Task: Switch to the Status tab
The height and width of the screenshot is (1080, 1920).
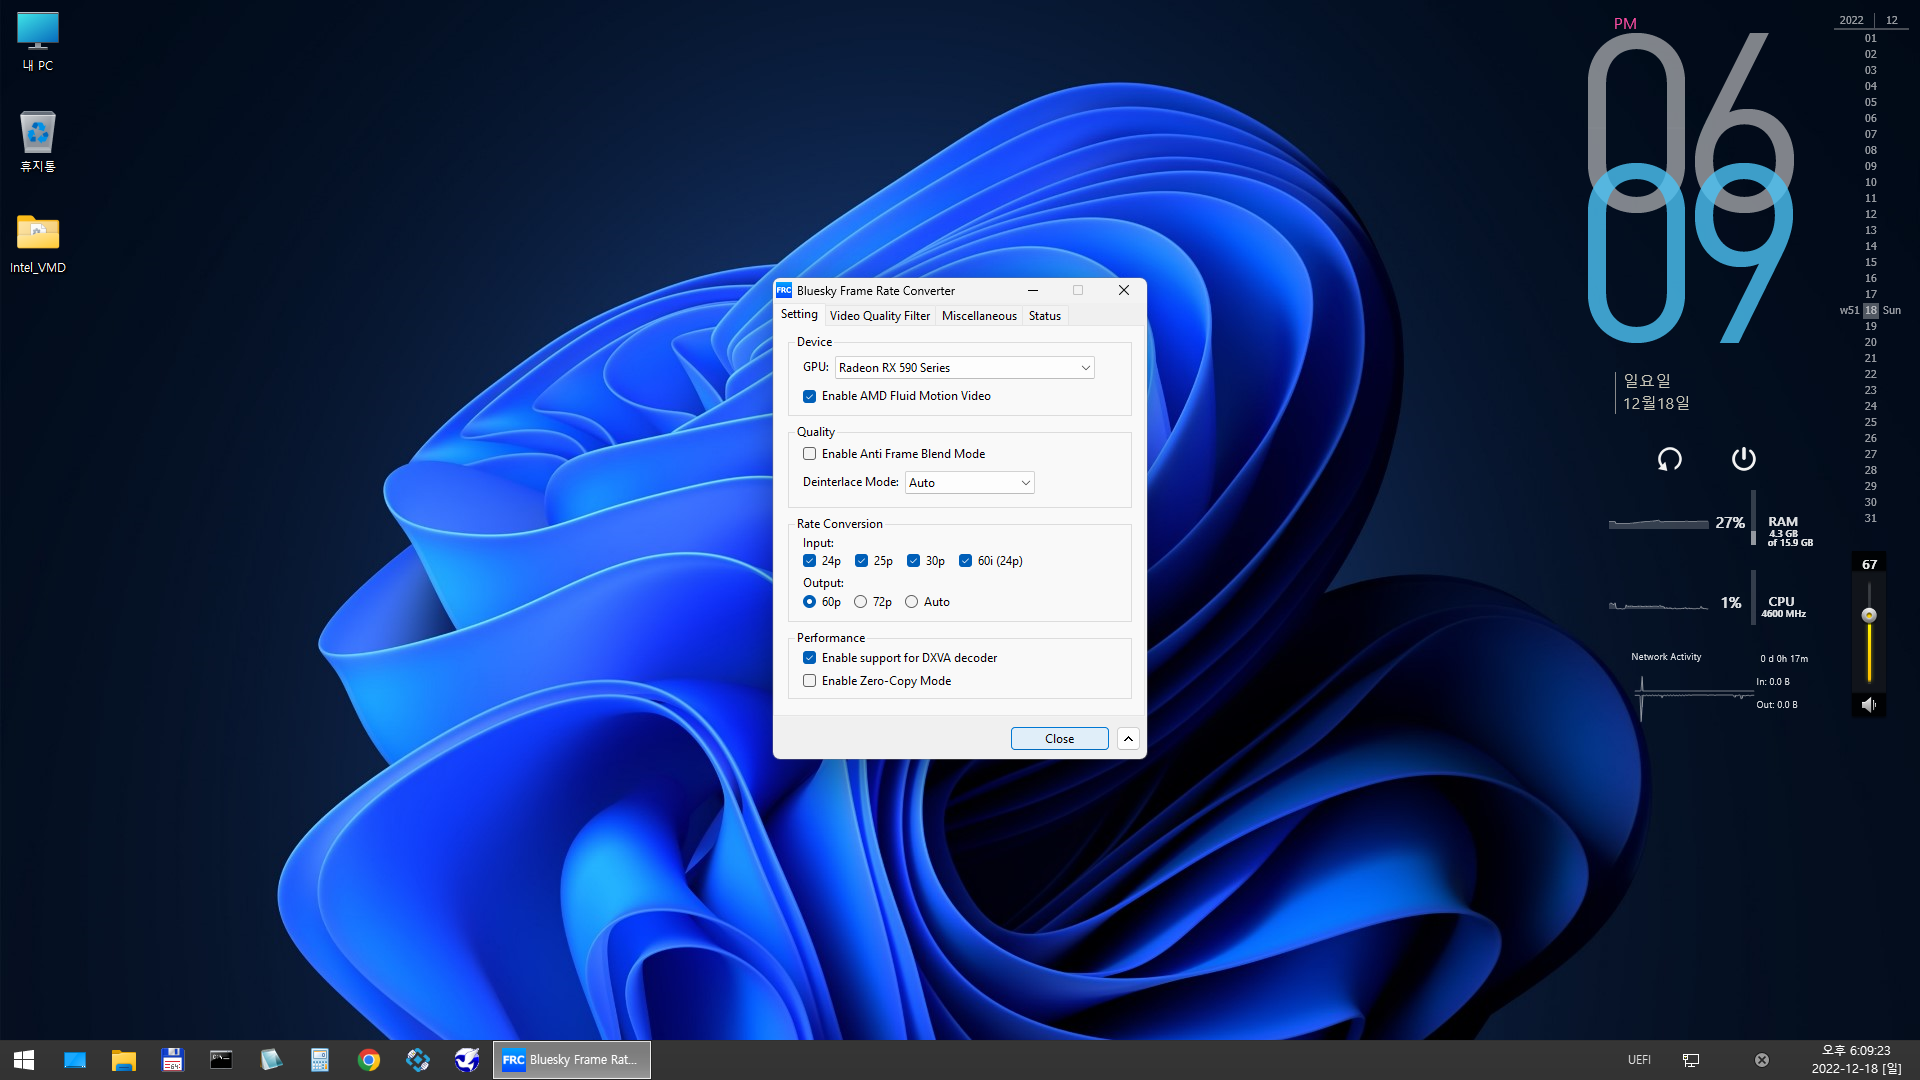Action: click(1045, 316)
